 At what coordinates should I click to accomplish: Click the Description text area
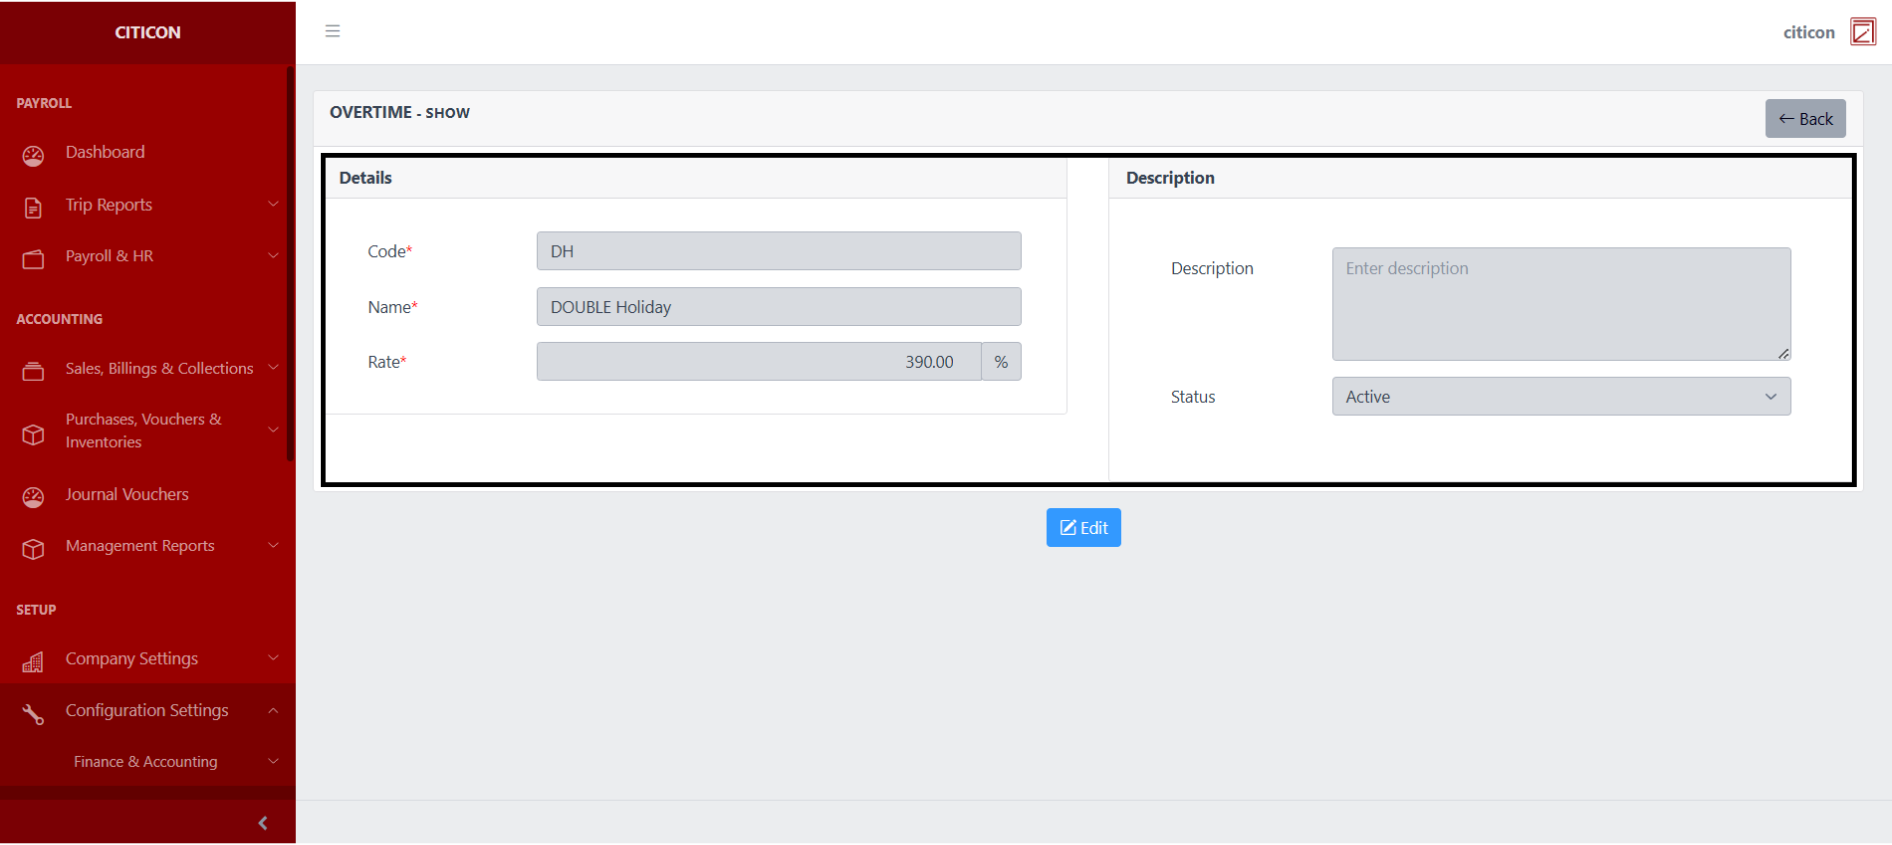click(1560, 304)
